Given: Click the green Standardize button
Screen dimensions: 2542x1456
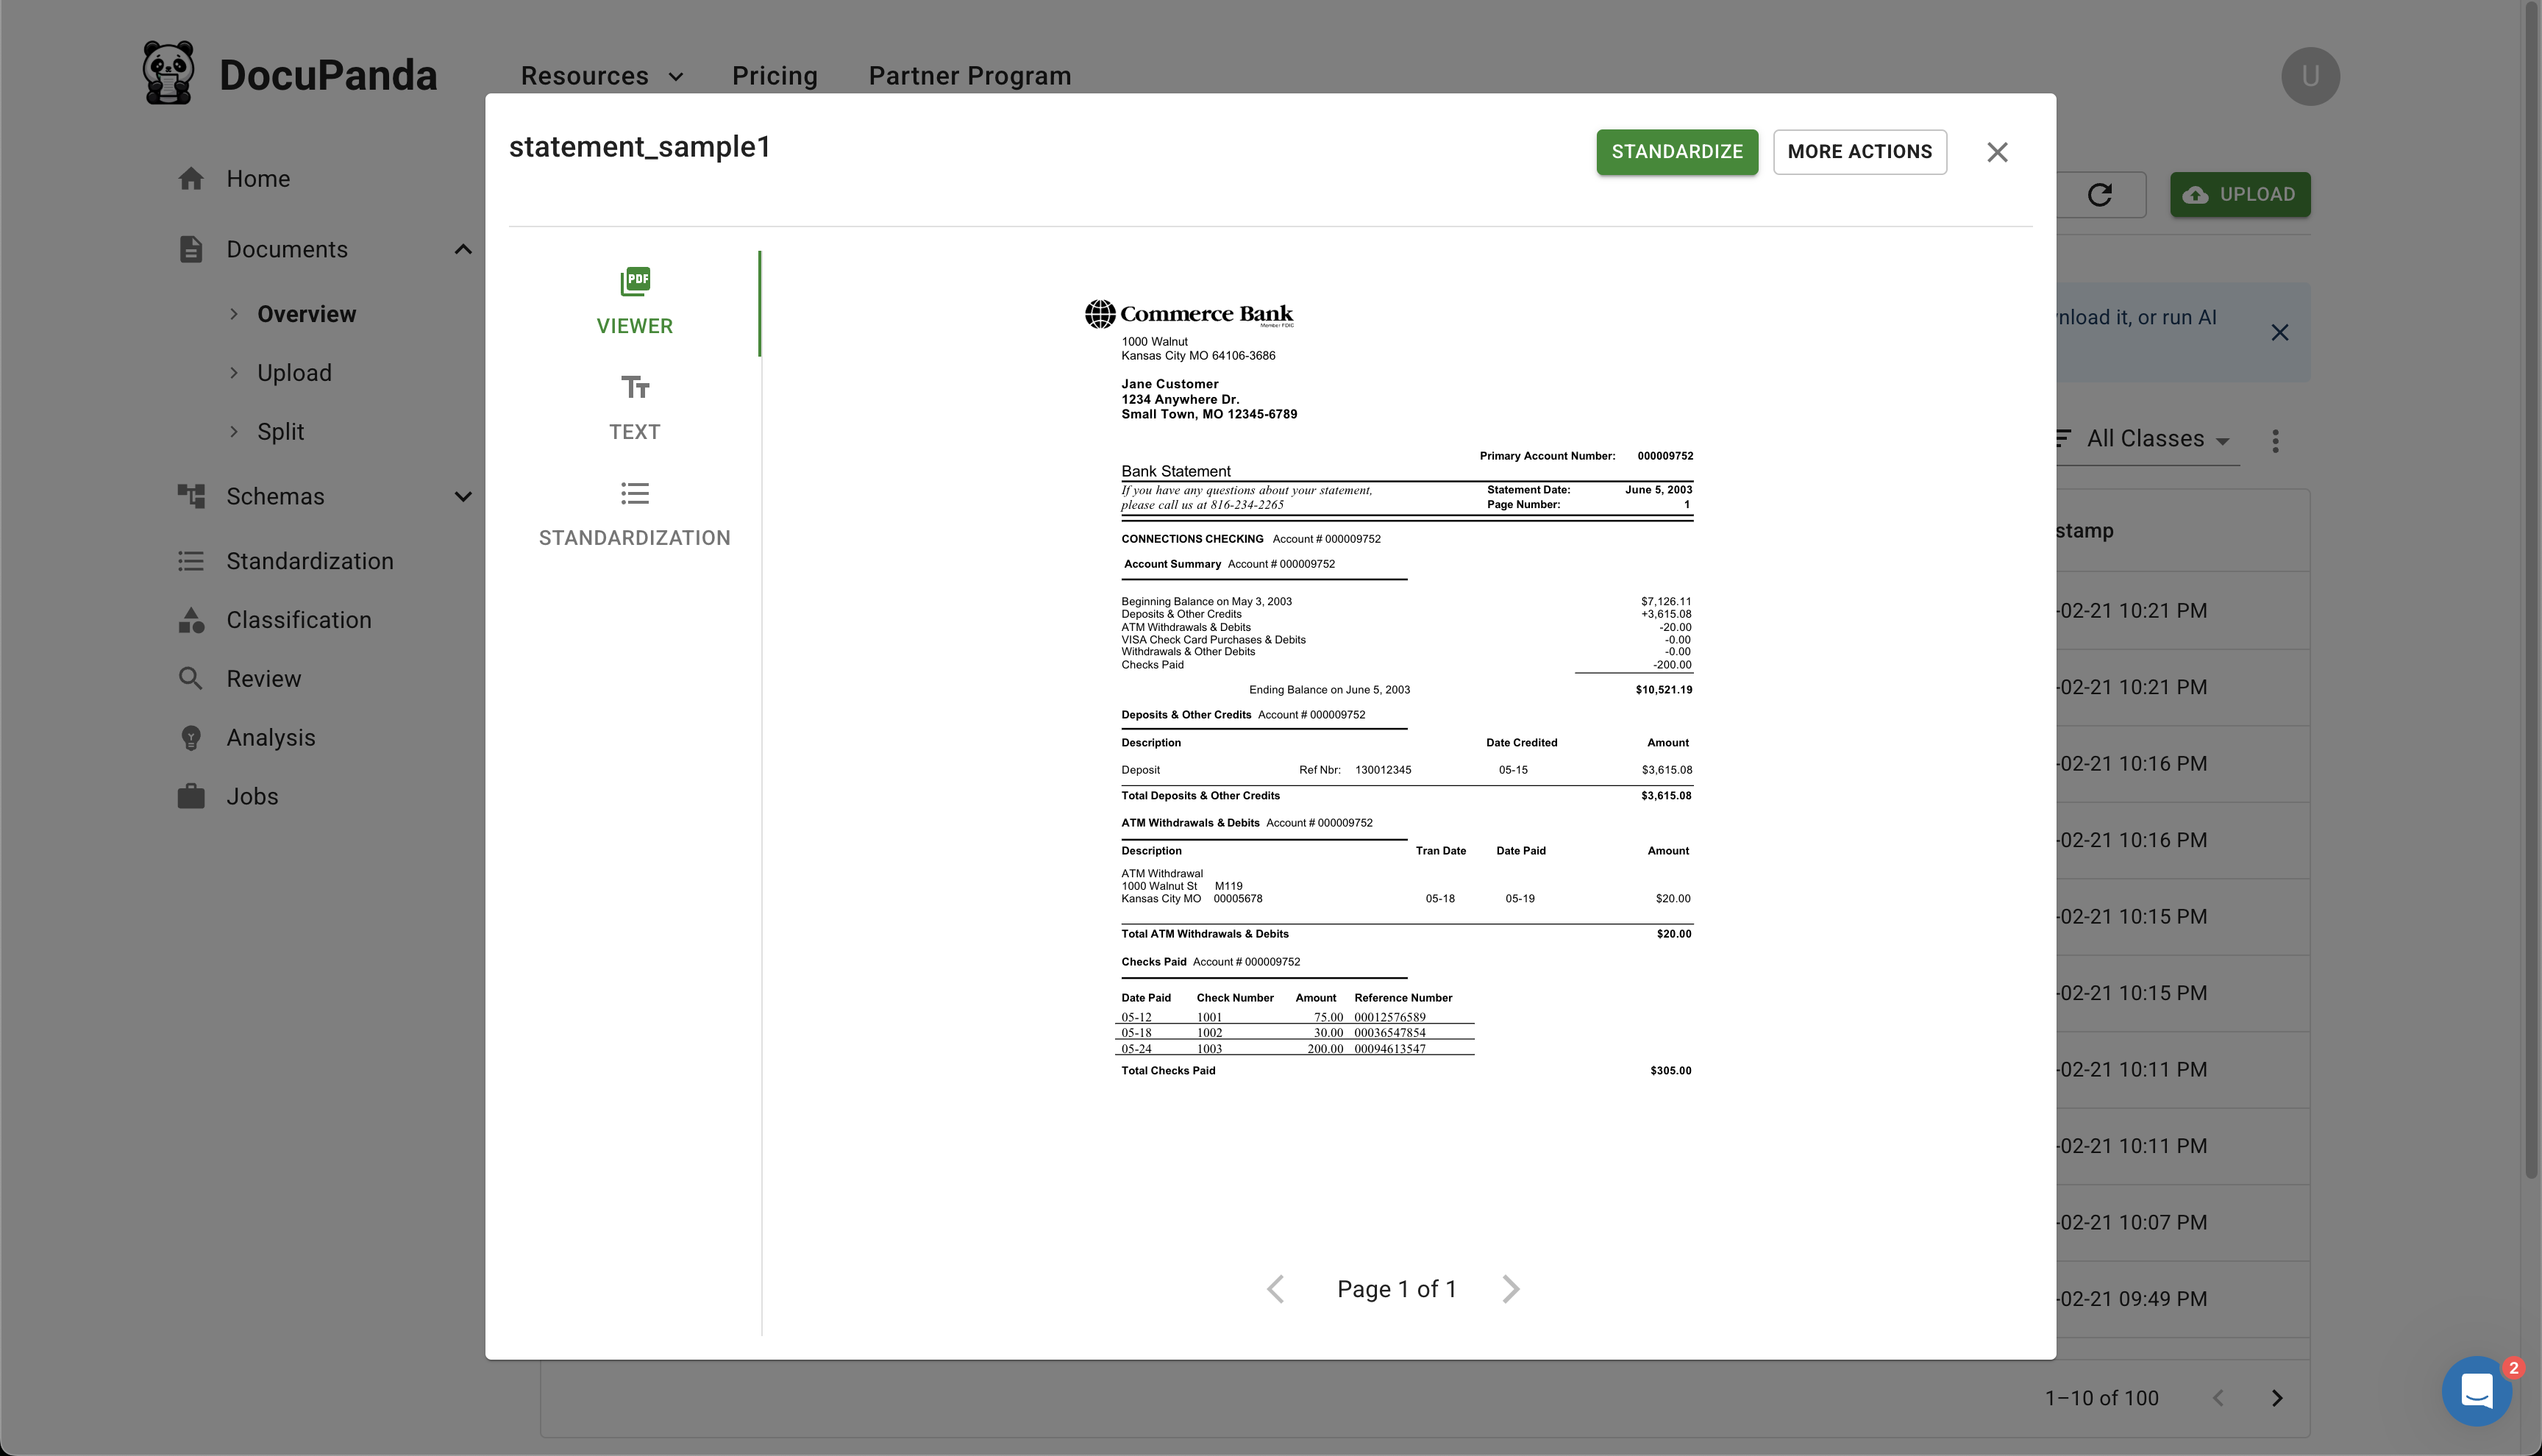Looking at the screenshot, I should tap(1676, 152).
